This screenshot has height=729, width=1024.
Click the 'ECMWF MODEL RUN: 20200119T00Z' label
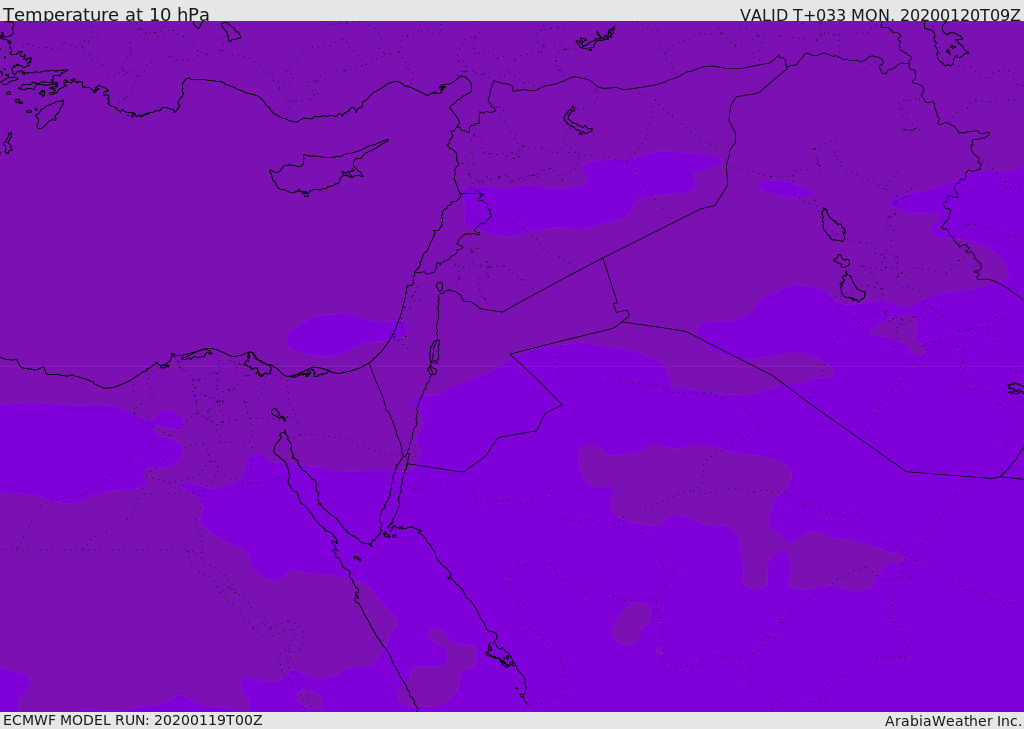[x=133, y=720]
